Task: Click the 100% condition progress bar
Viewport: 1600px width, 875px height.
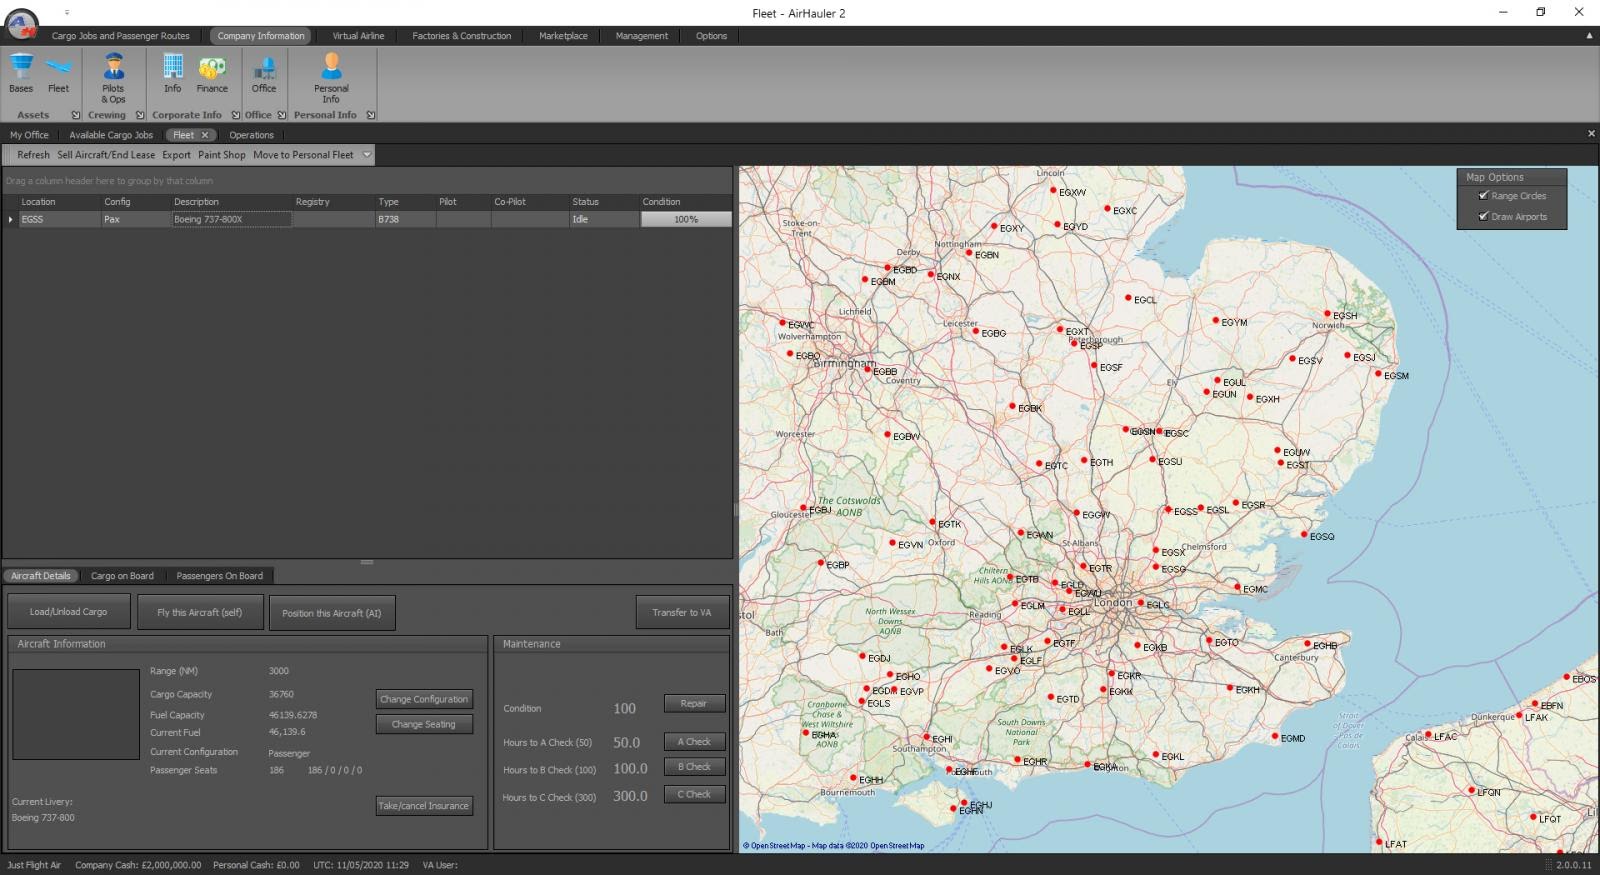Action: pos(686,219)
